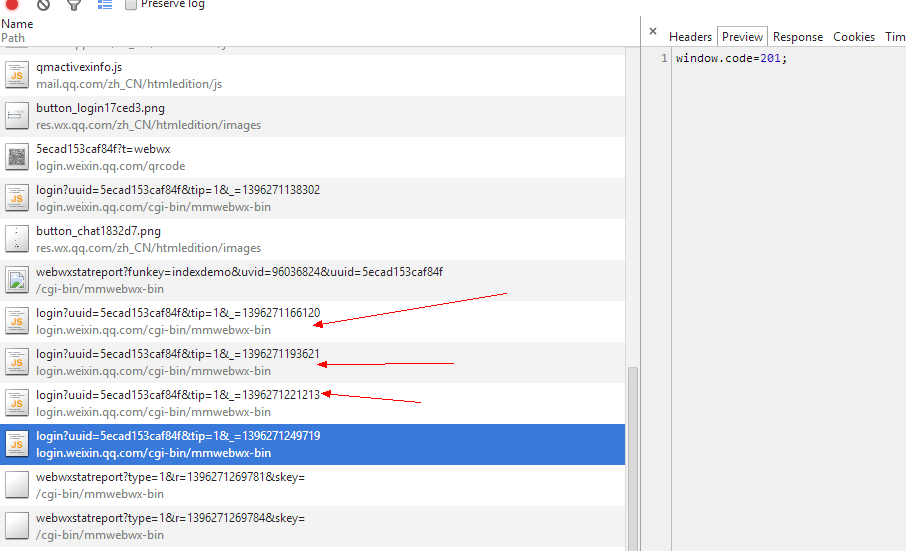
Task: Select the qmactivexinfo.js request
Action: (x=312, y=75)
